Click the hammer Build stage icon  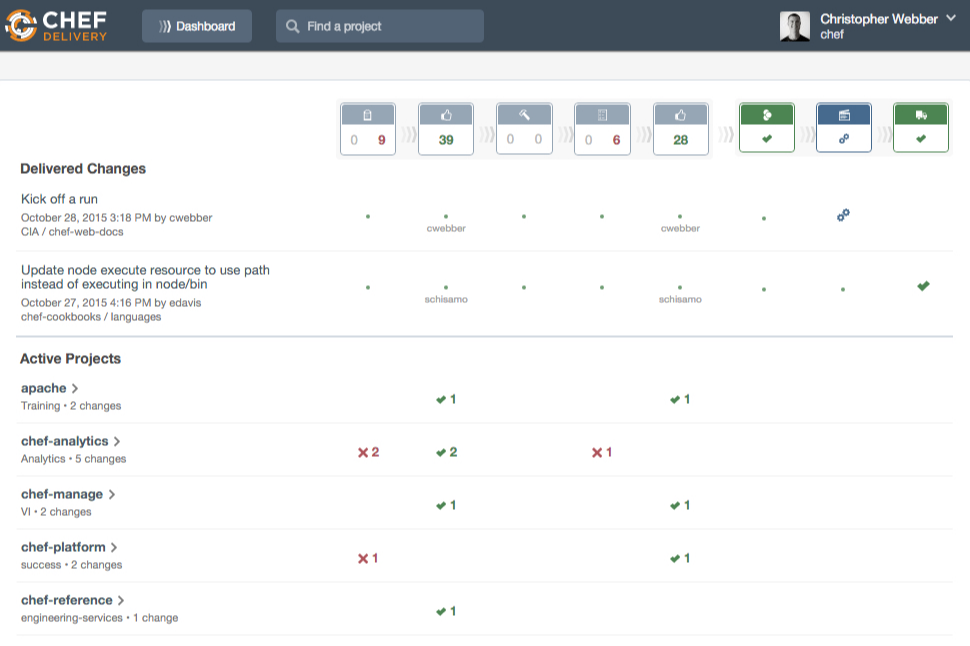(523, 115)
